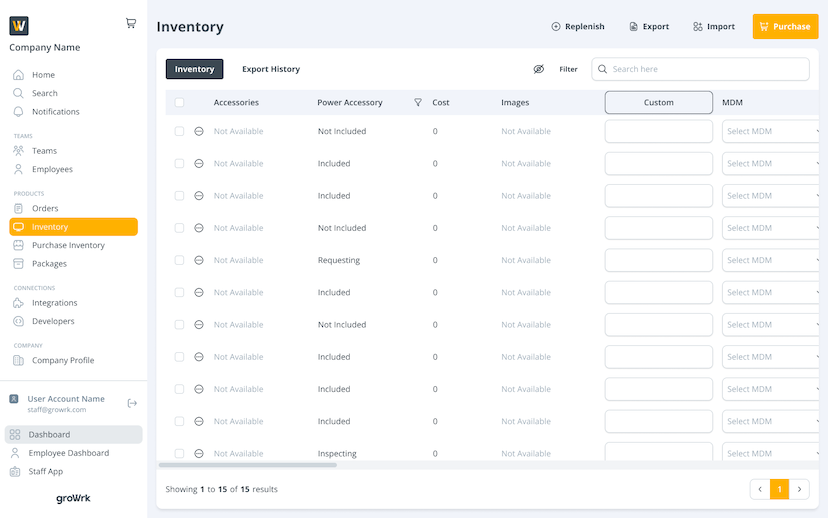This screenshot has width=828, height=518.
Task: Click the Search here input field
Action: [x=705, y=69]
